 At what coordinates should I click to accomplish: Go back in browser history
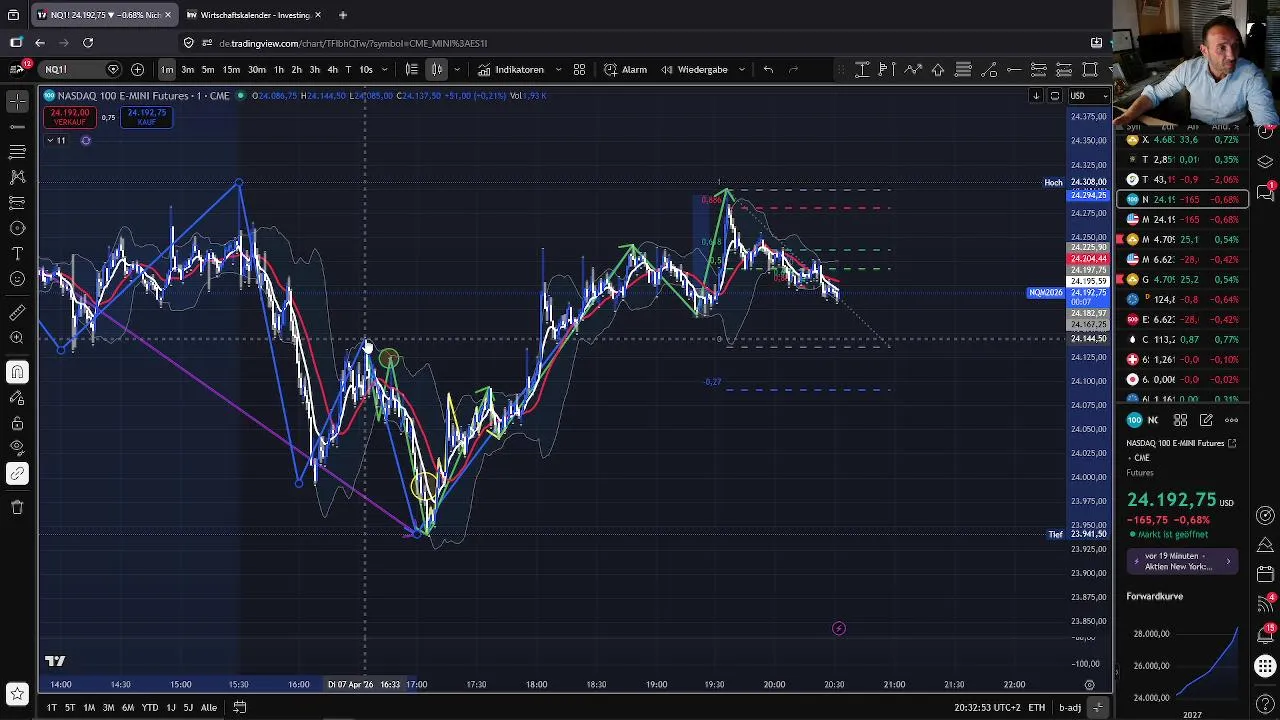pyautogui.click(x=39, y=43)
